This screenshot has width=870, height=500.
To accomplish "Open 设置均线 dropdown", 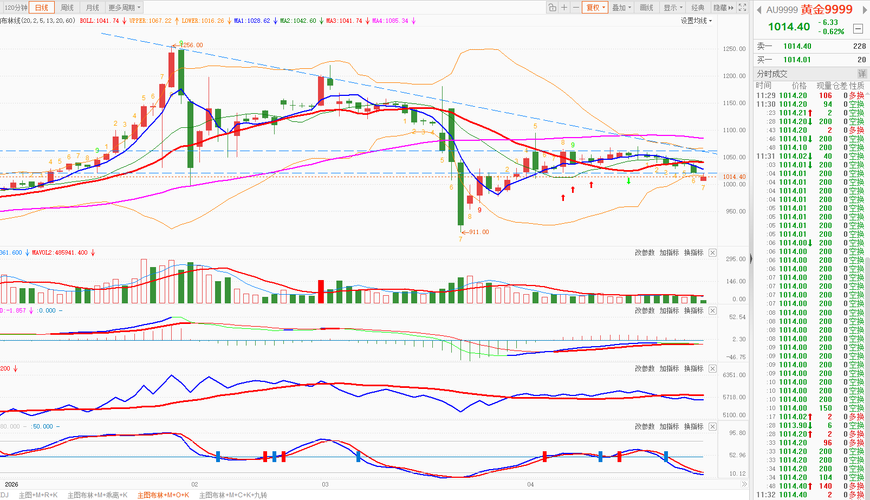I will pyautogui.click(x=696, y=21).
